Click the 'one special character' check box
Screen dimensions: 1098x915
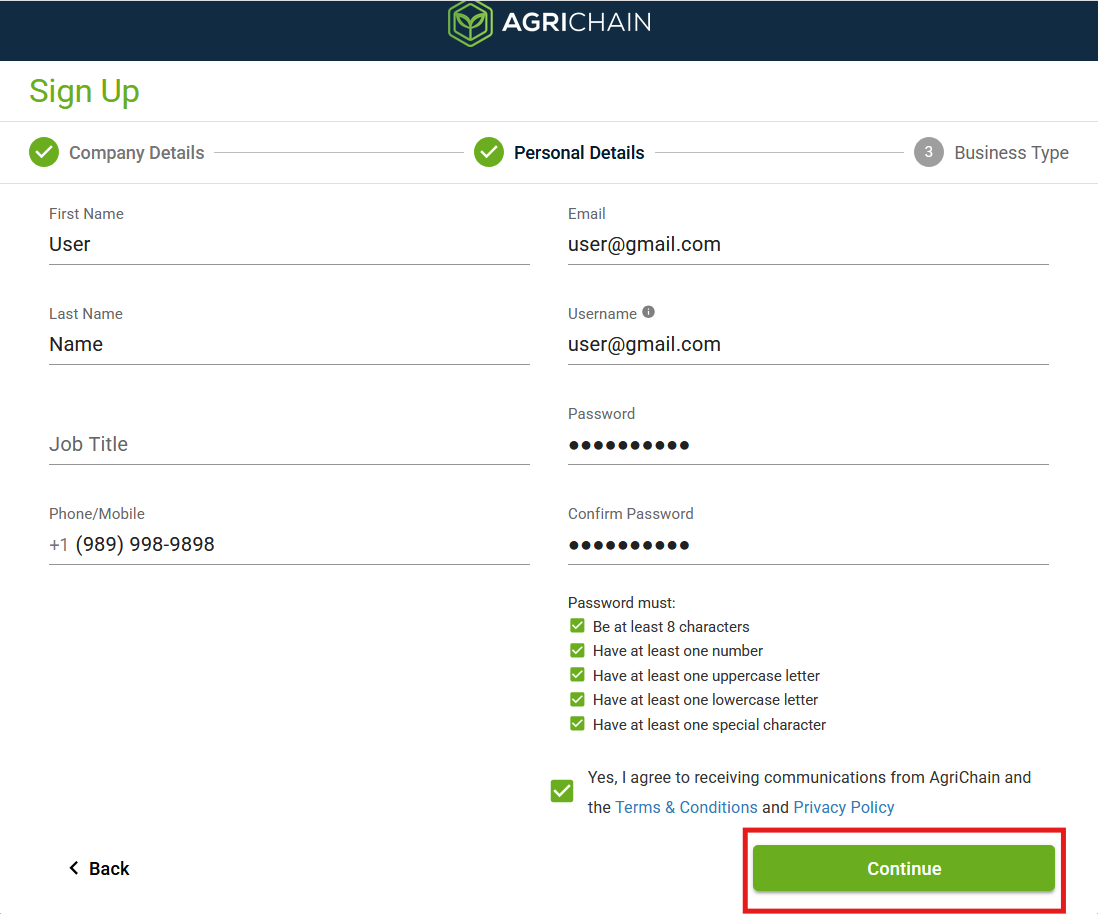(577, 724)
